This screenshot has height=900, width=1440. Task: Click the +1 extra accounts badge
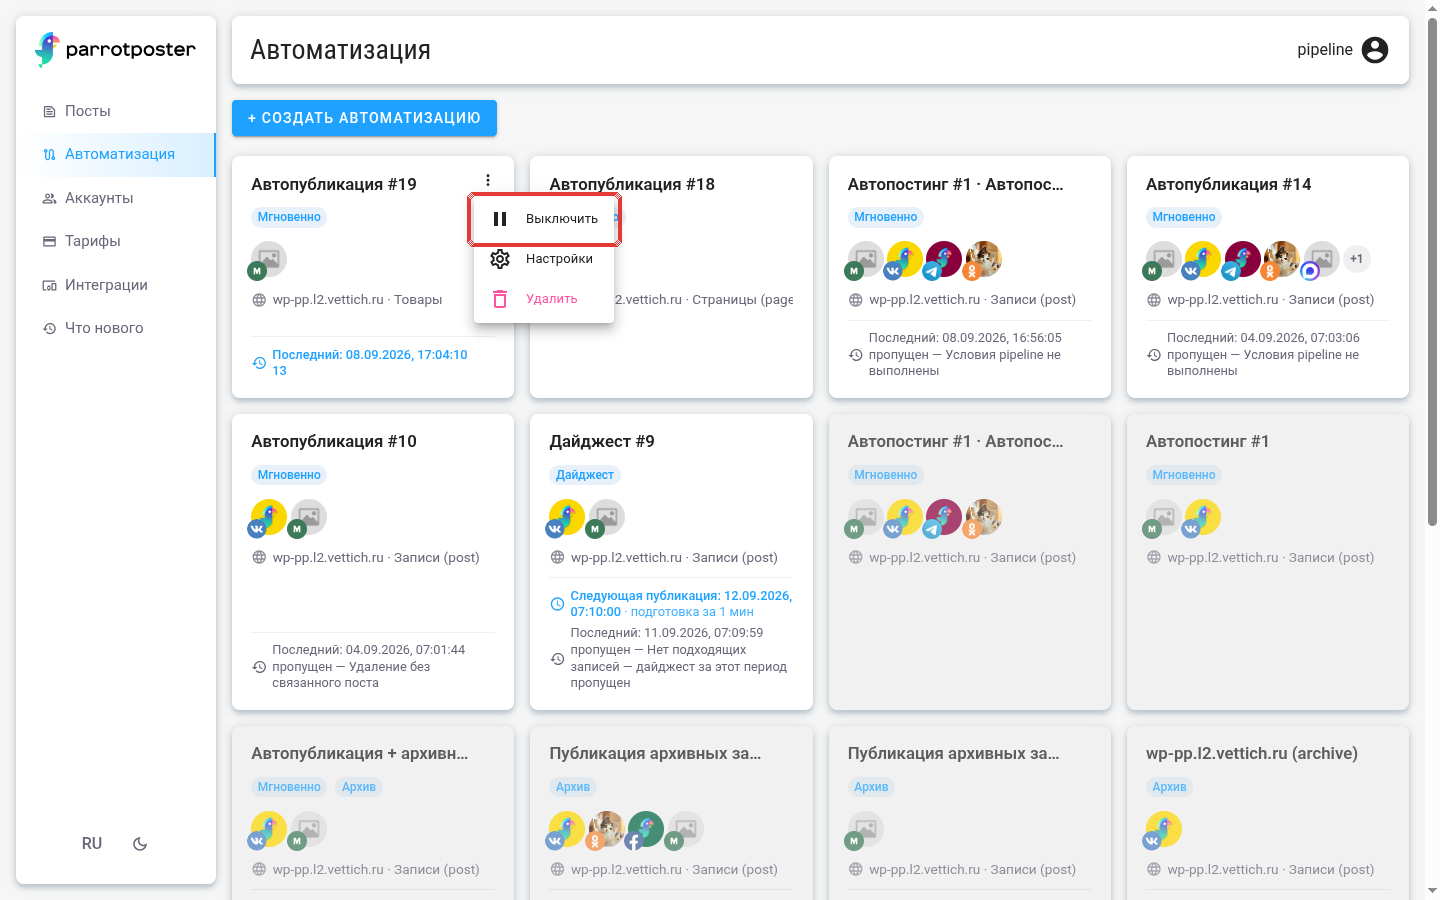1356,259
